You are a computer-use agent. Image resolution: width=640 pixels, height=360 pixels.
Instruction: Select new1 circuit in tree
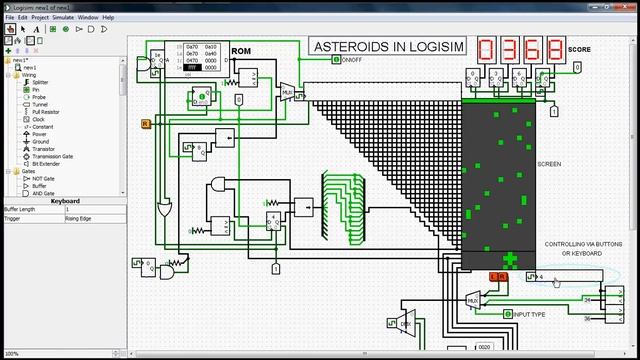coord(30,67)
